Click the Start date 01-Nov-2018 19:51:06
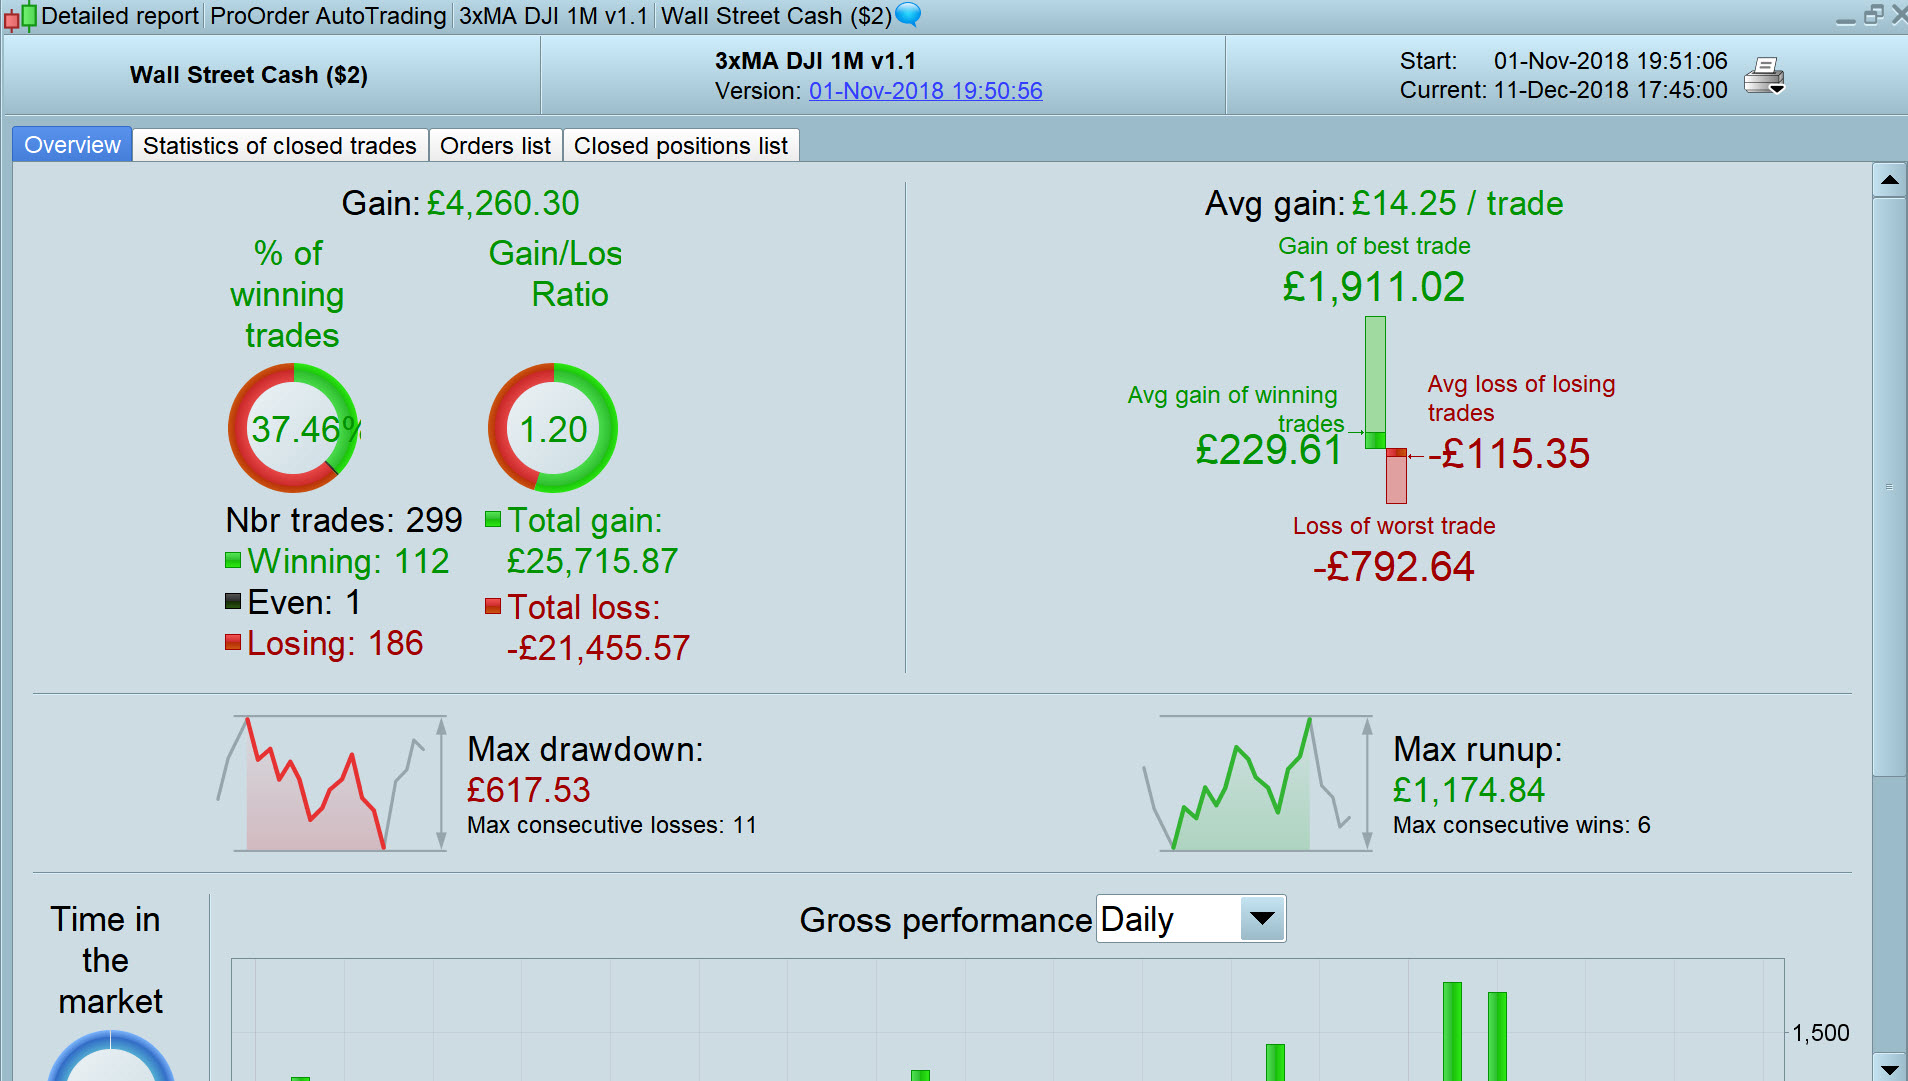The height and width of the screenshot is (1081, 1908). click(1611, 61)
